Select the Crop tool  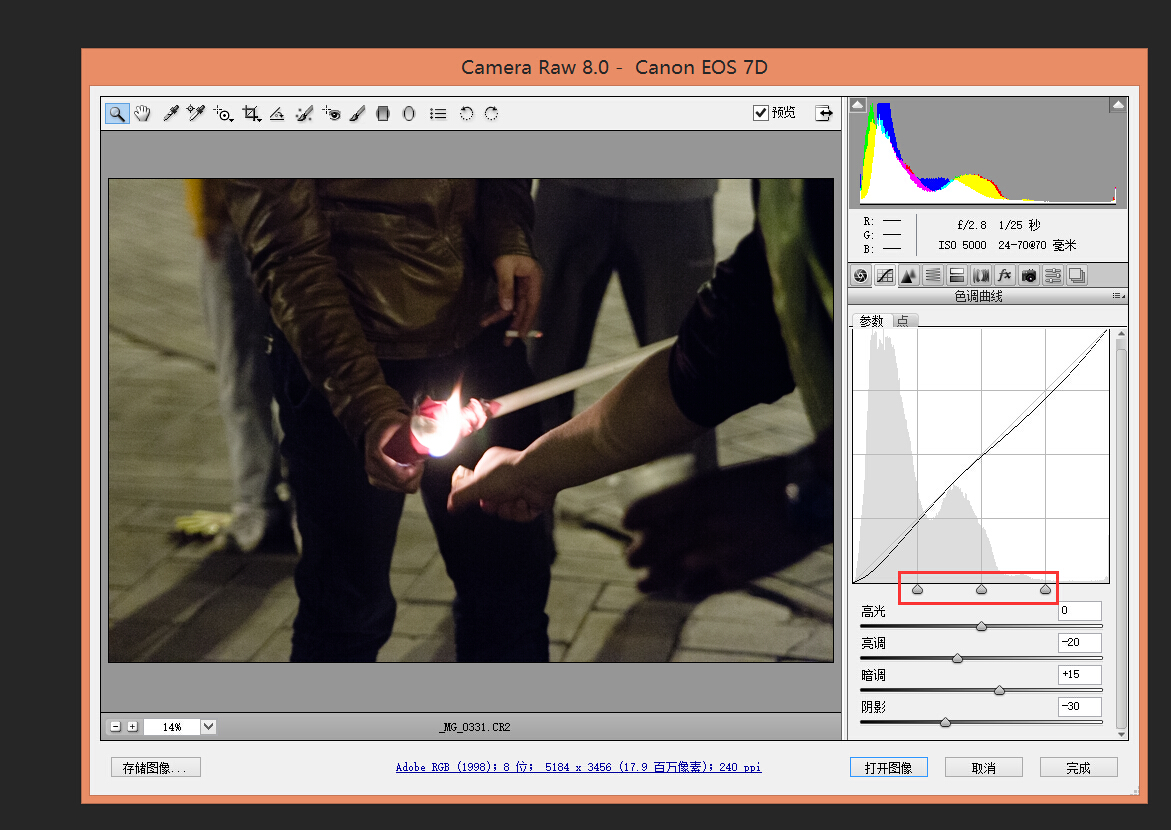tap(251, 114)
